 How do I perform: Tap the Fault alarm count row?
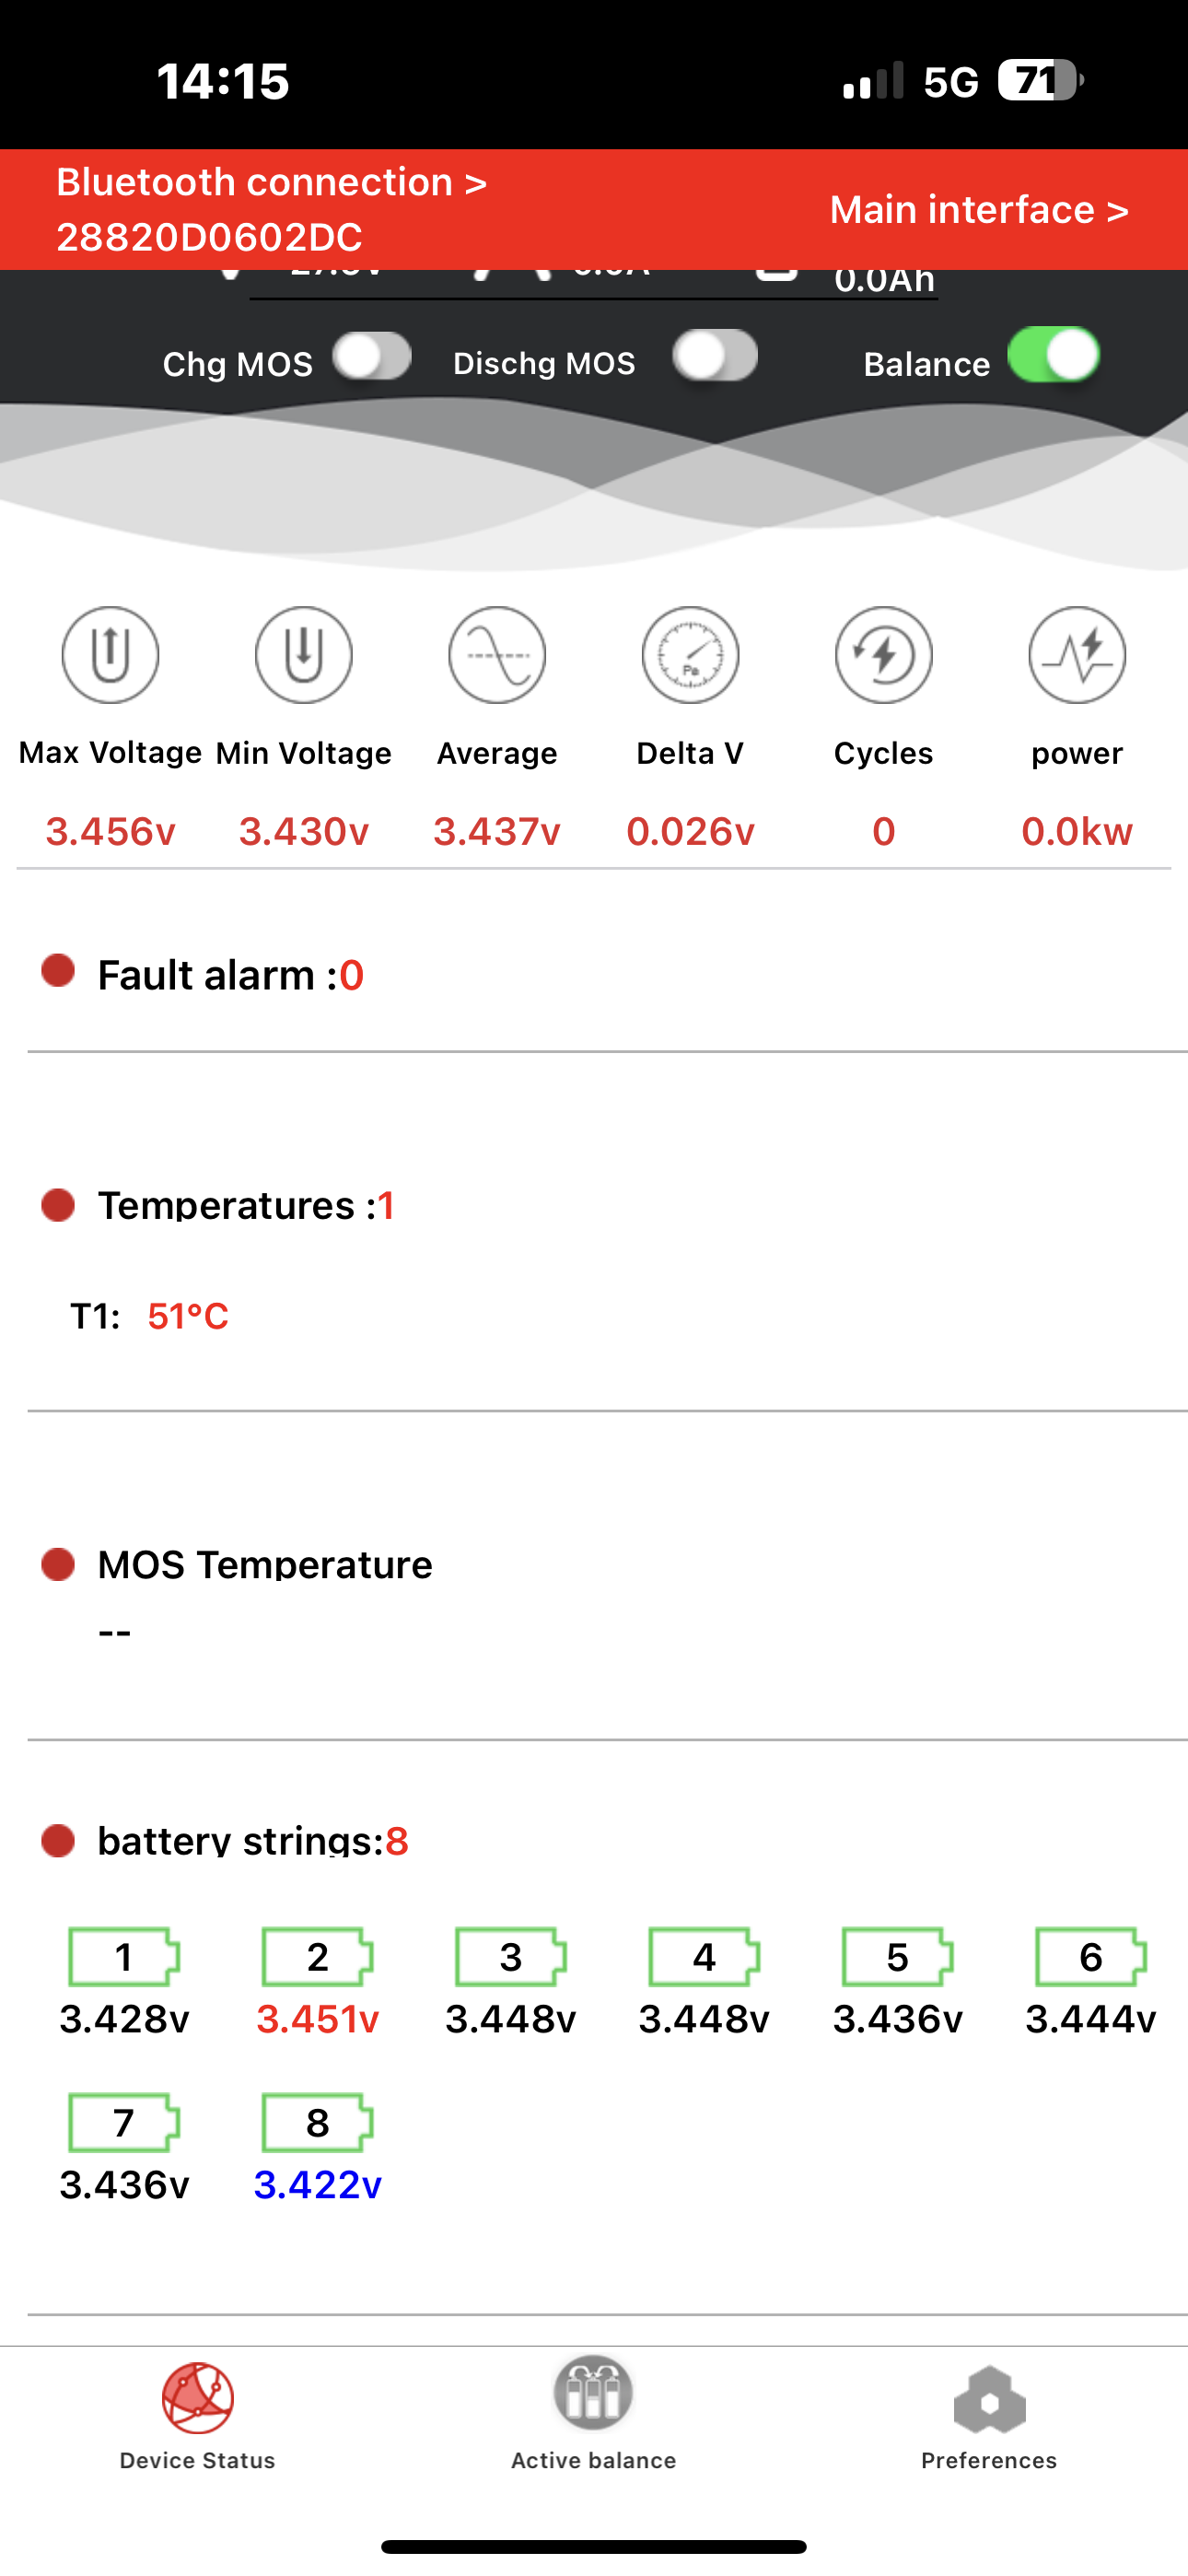pyautogui.click(x=230, y=975)
